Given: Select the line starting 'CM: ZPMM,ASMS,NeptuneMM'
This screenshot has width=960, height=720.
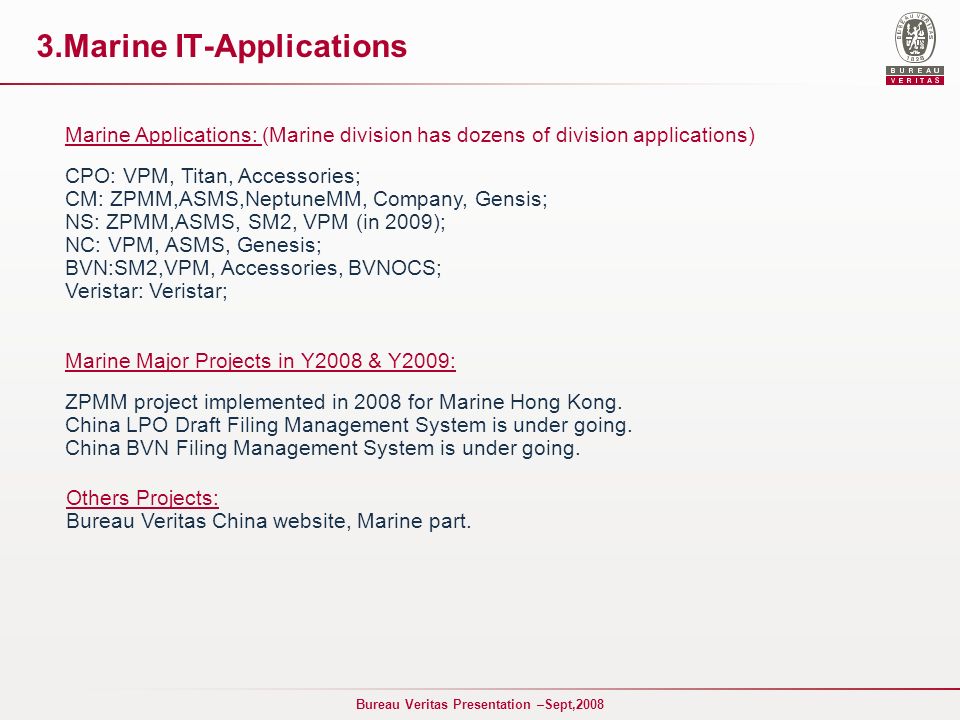Looking at the screenshot, I should (x=306, y=199).
